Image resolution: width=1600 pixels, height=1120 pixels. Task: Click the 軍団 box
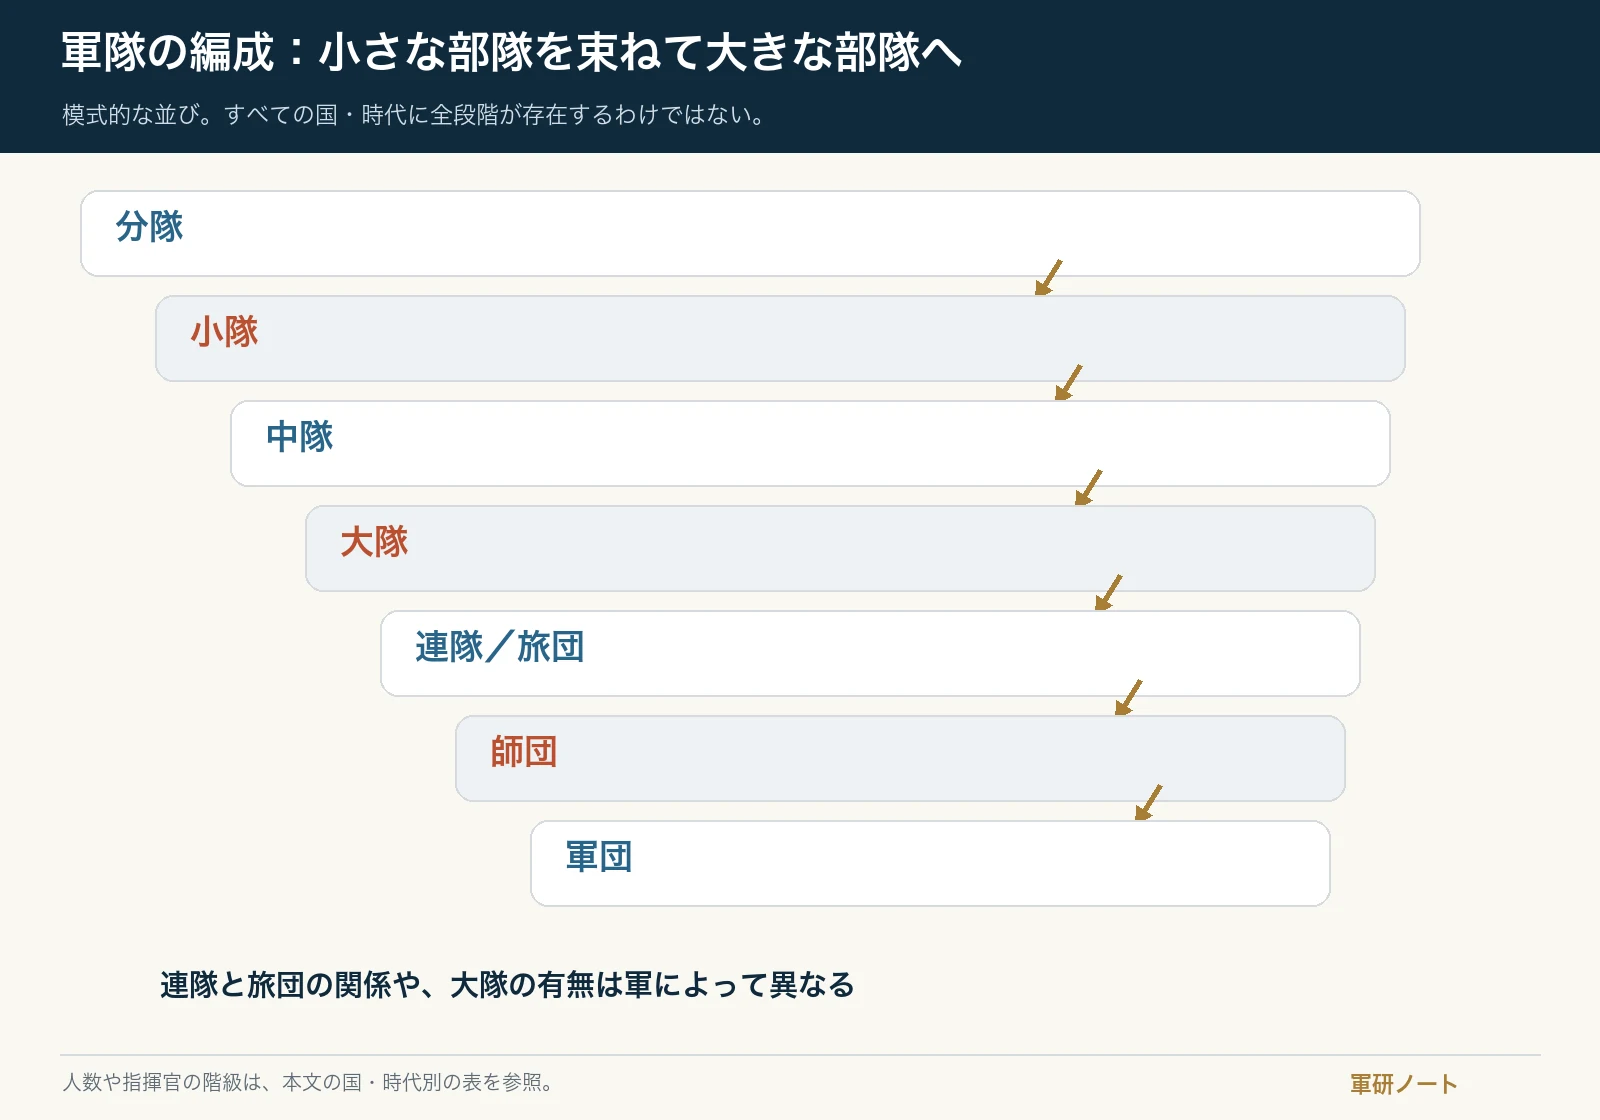pyautogui.click(x=930, y=863)
